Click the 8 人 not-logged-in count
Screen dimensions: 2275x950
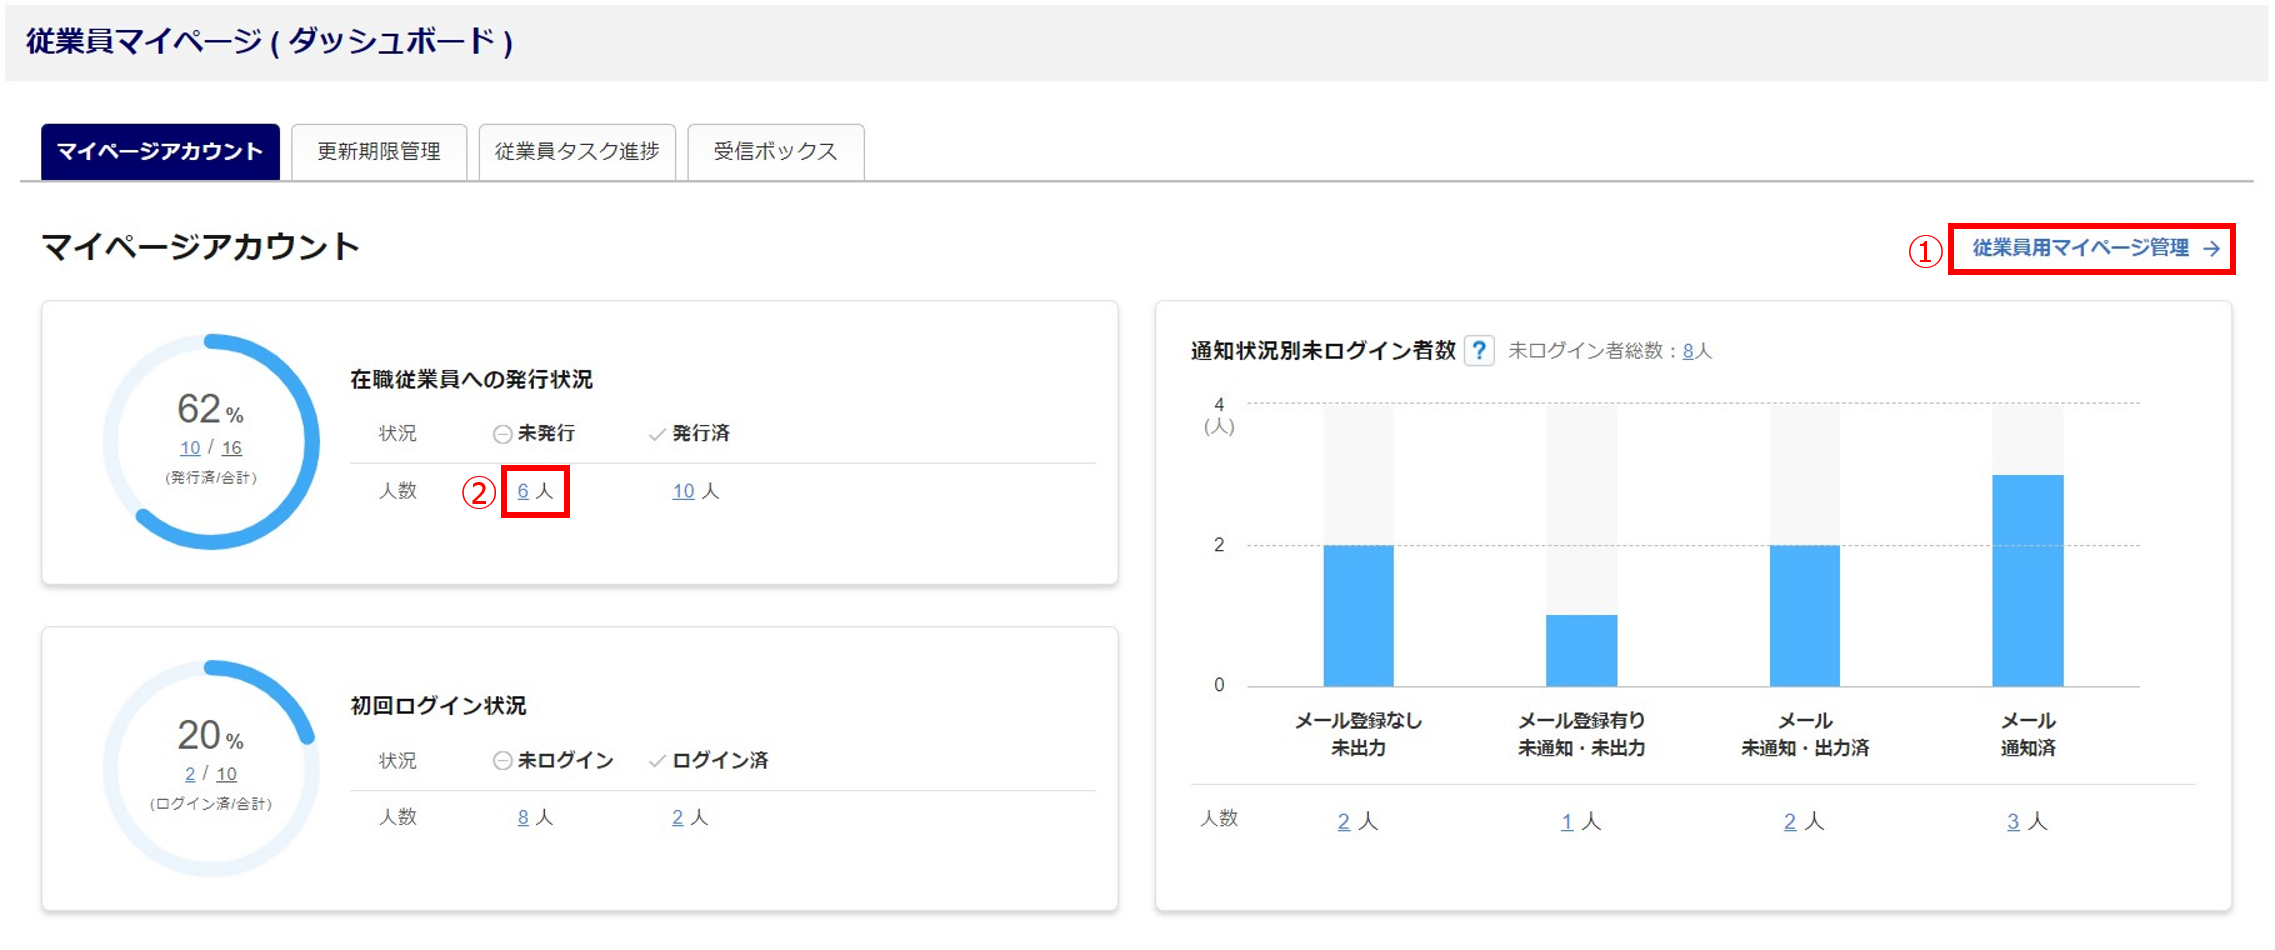coord(523,818)
